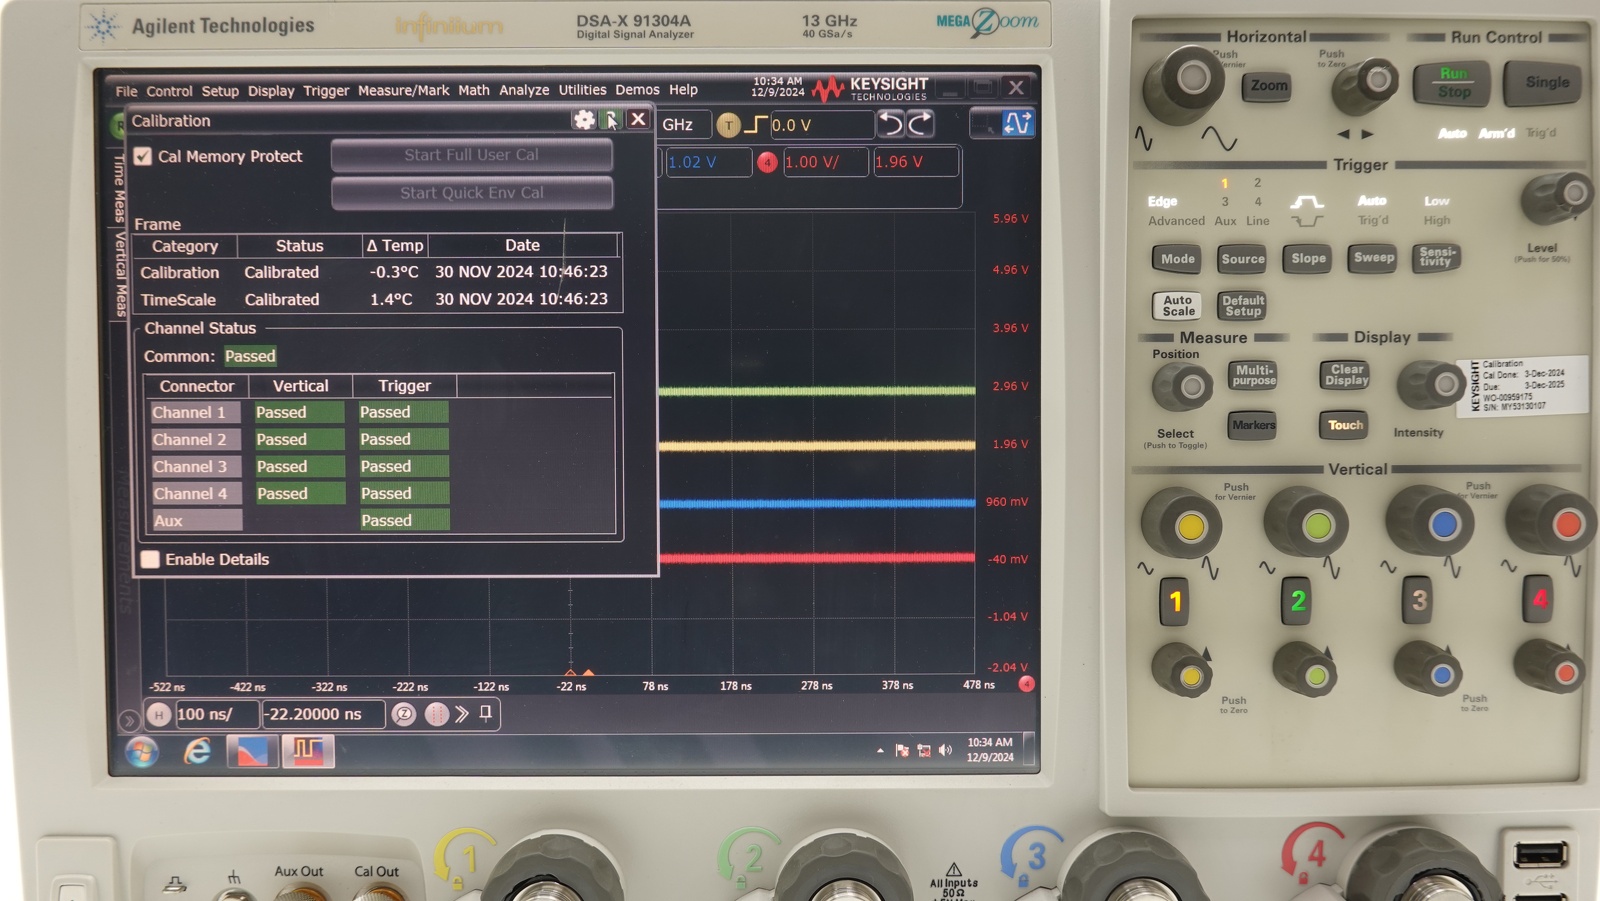The width and height of the screenshot is (1600, 901).
Task: Open the File menu
Action: click(126, 90)
